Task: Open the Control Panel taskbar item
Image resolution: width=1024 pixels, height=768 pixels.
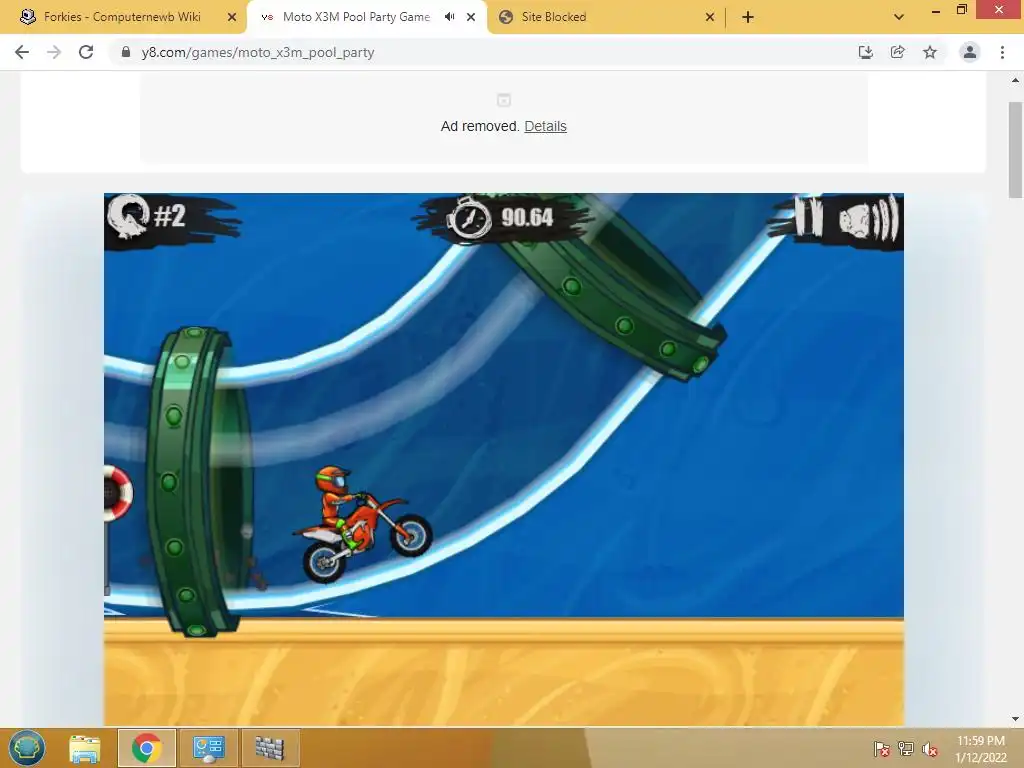Action: [x=209, y=748]
